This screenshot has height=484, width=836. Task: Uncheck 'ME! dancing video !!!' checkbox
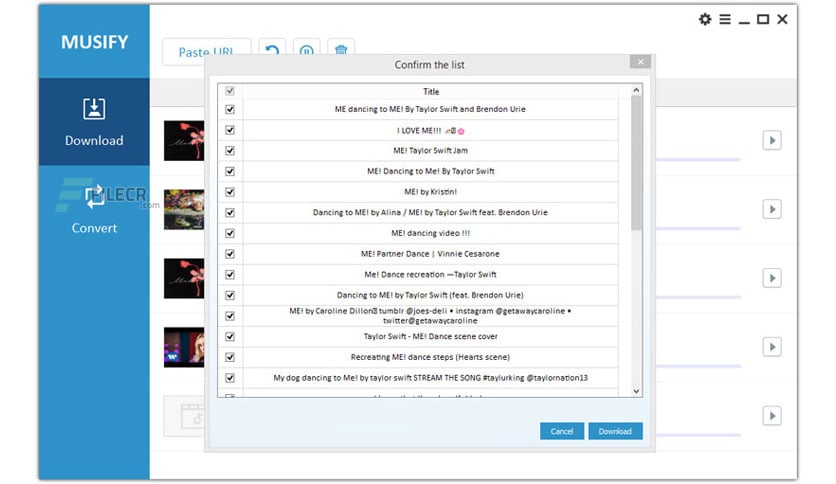(230, 233)
